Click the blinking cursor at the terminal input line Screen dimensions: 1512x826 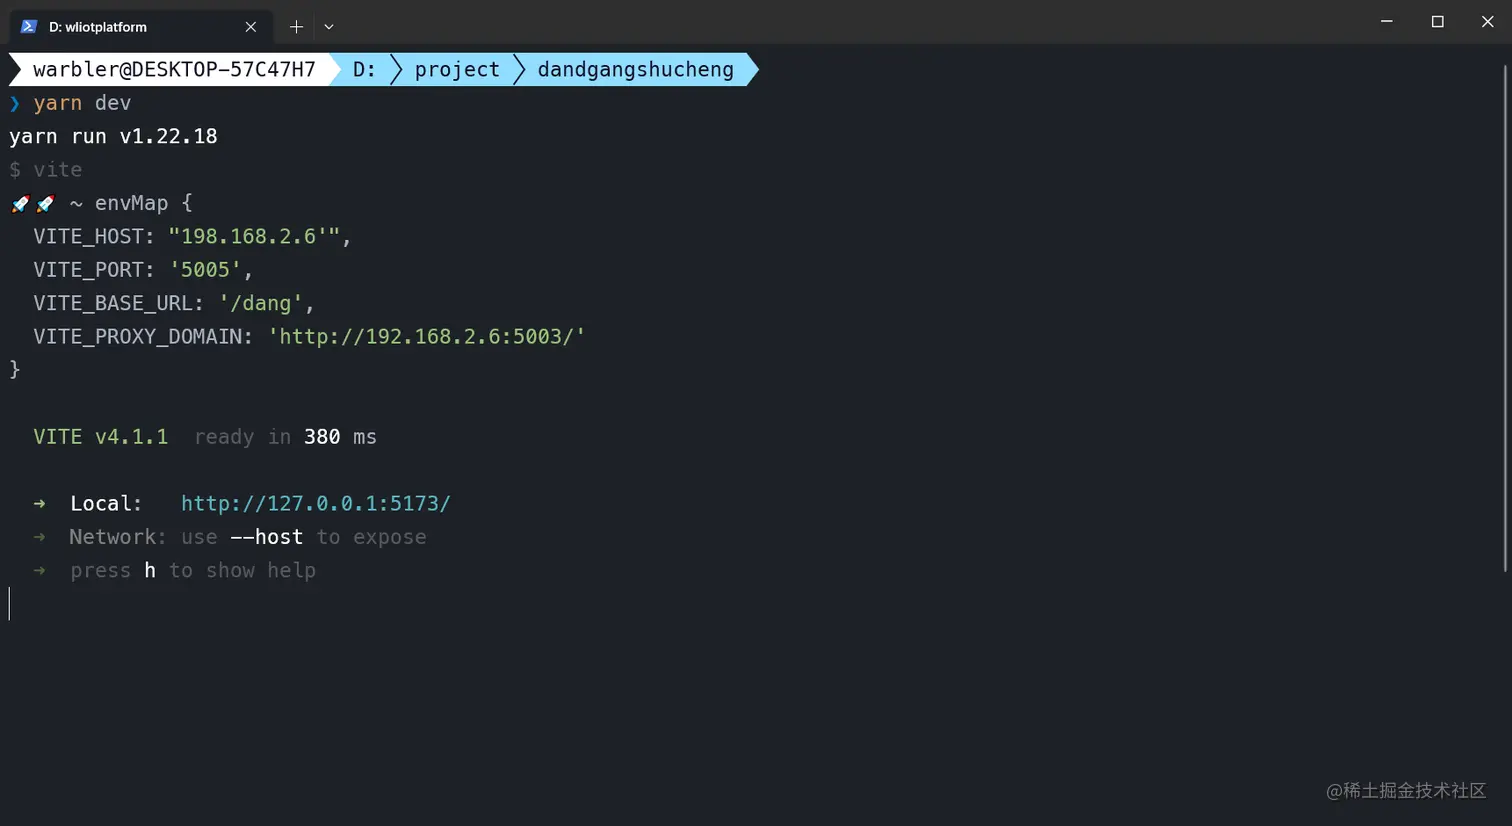coord(10,603)
